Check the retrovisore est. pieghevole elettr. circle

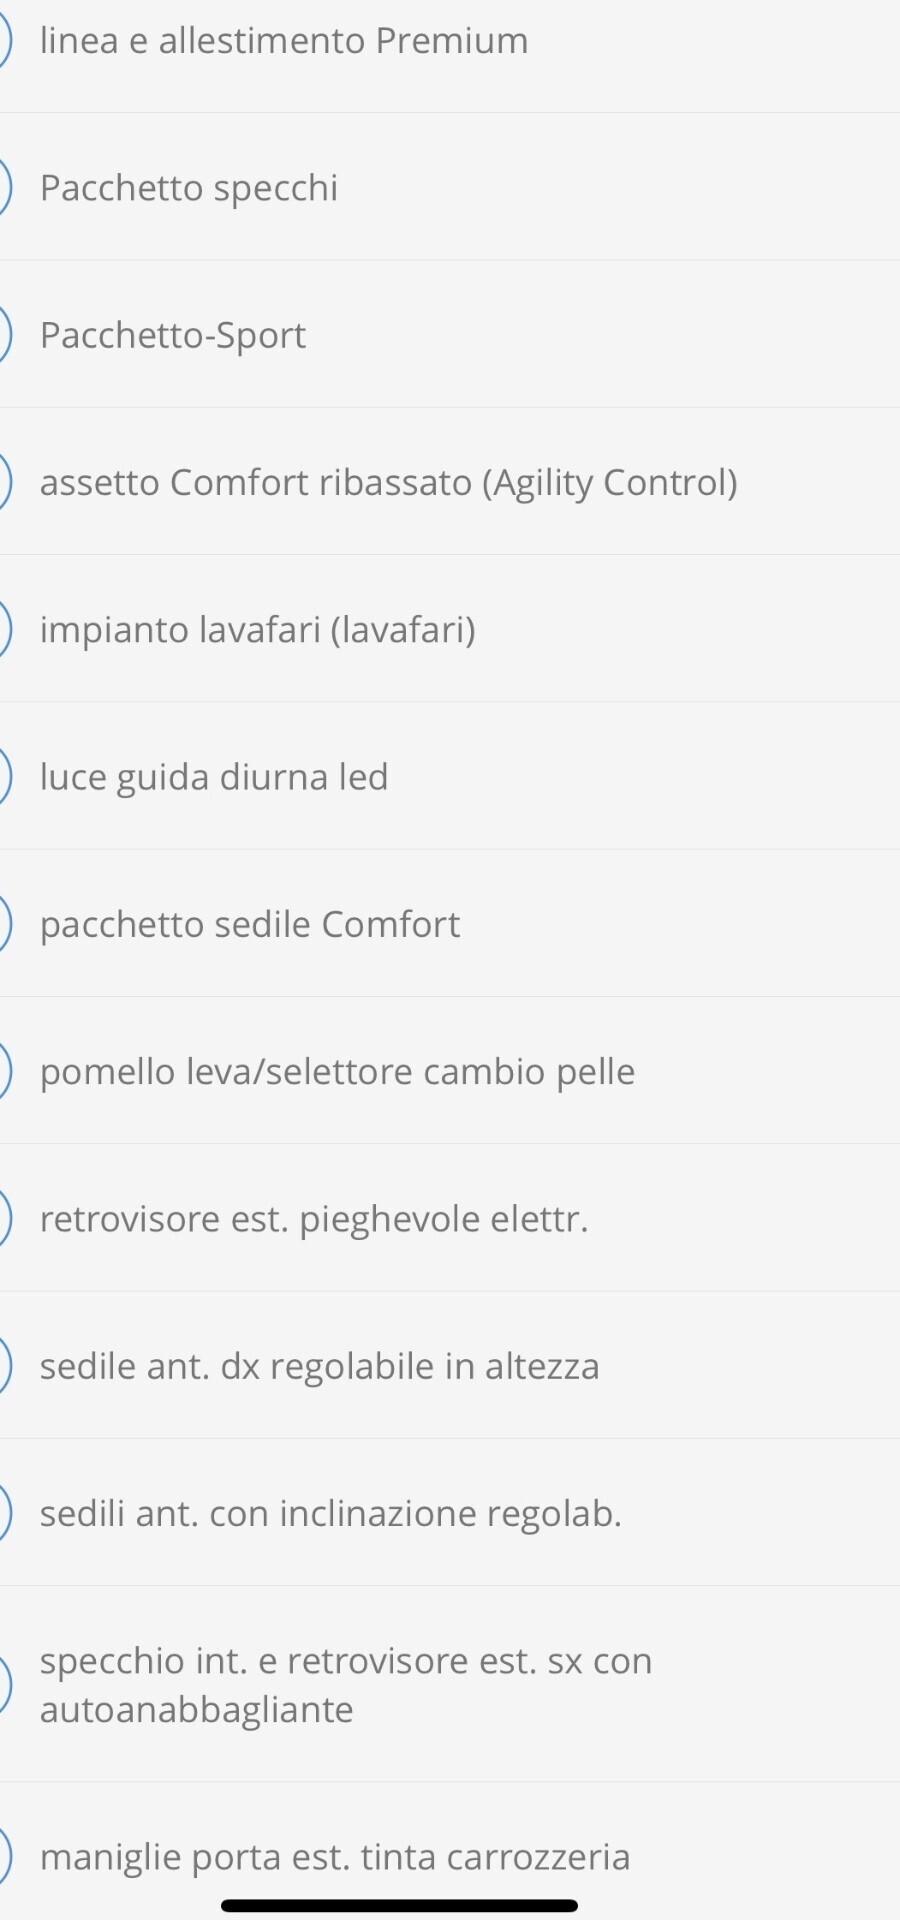point(4,1219)
